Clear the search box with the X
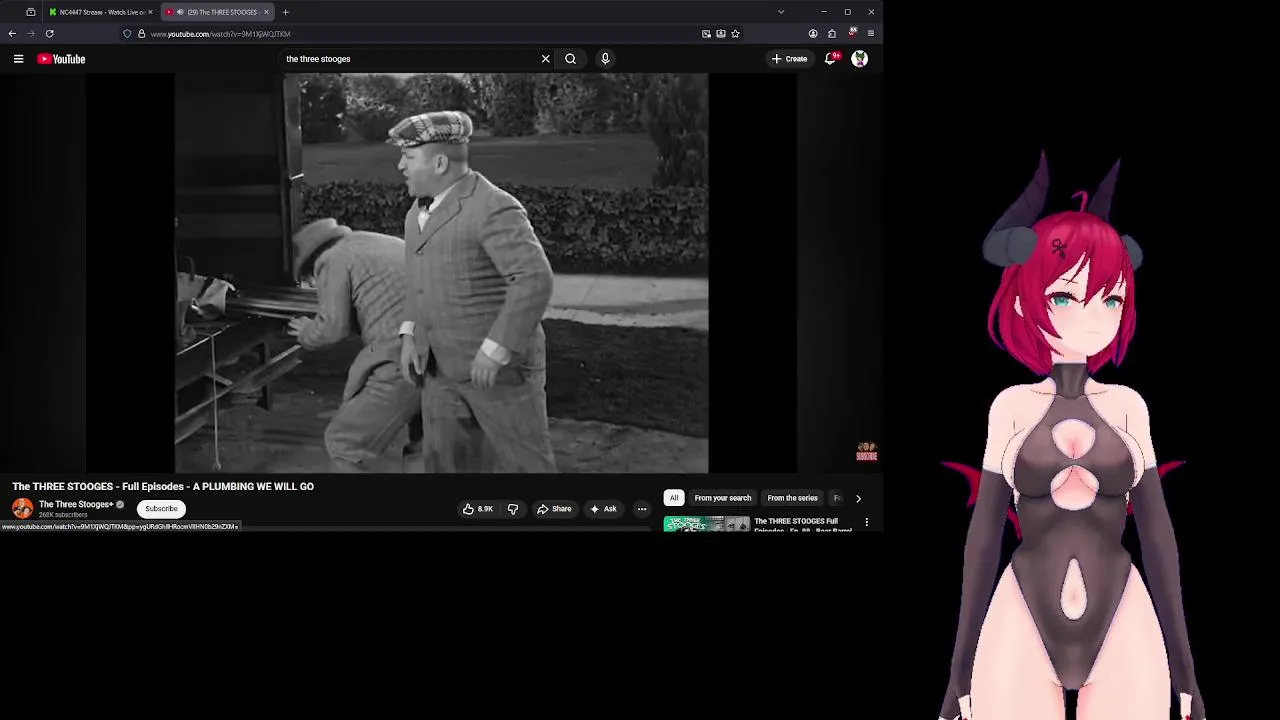The width and height of the screenshot is (1280, 720). click(x=545, y=59)
